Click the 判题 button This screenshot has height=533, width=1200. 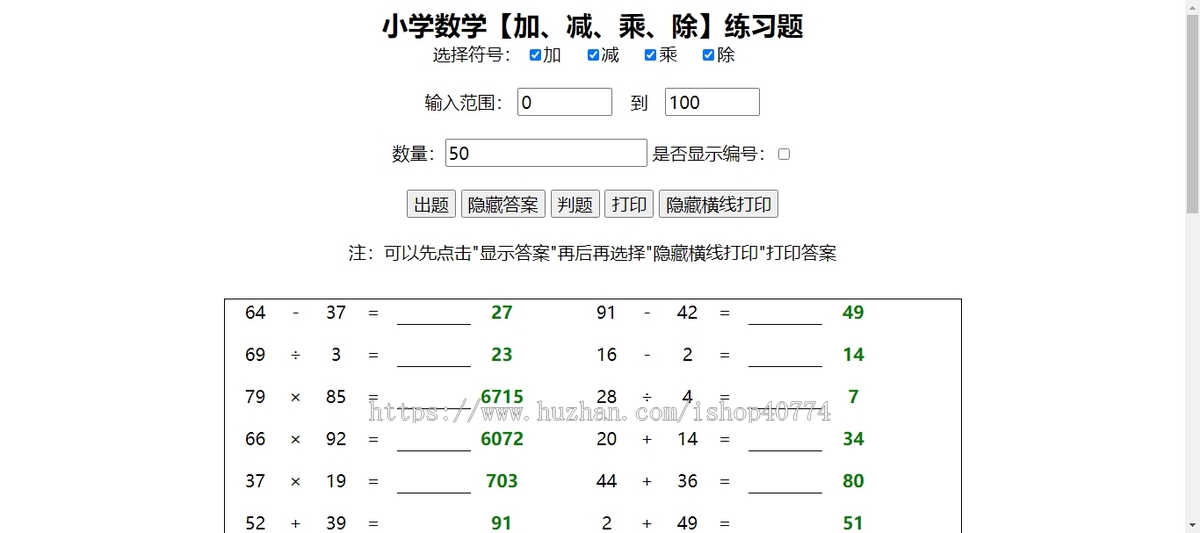click(575, 204)
